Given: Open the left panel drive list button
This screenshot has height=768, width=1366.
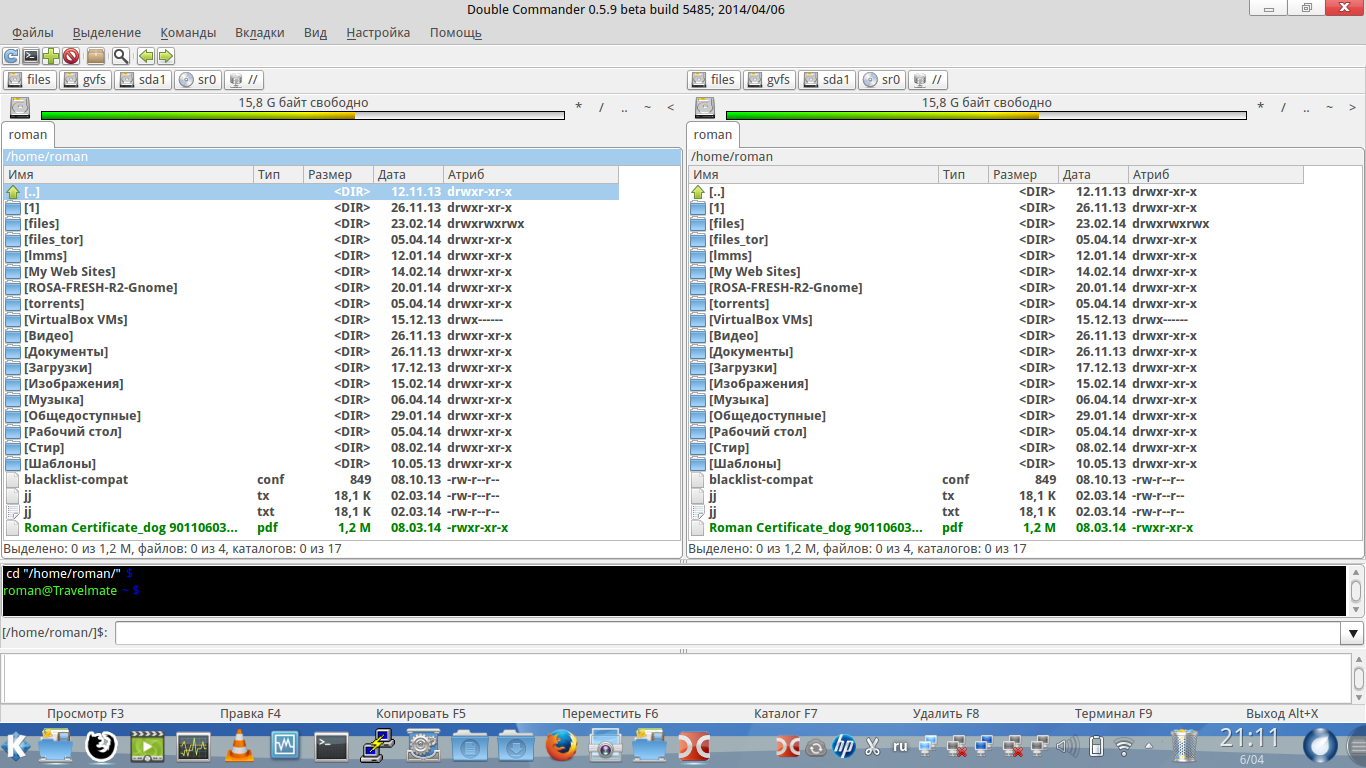Looking at the screenshot, I should (20, 108).
